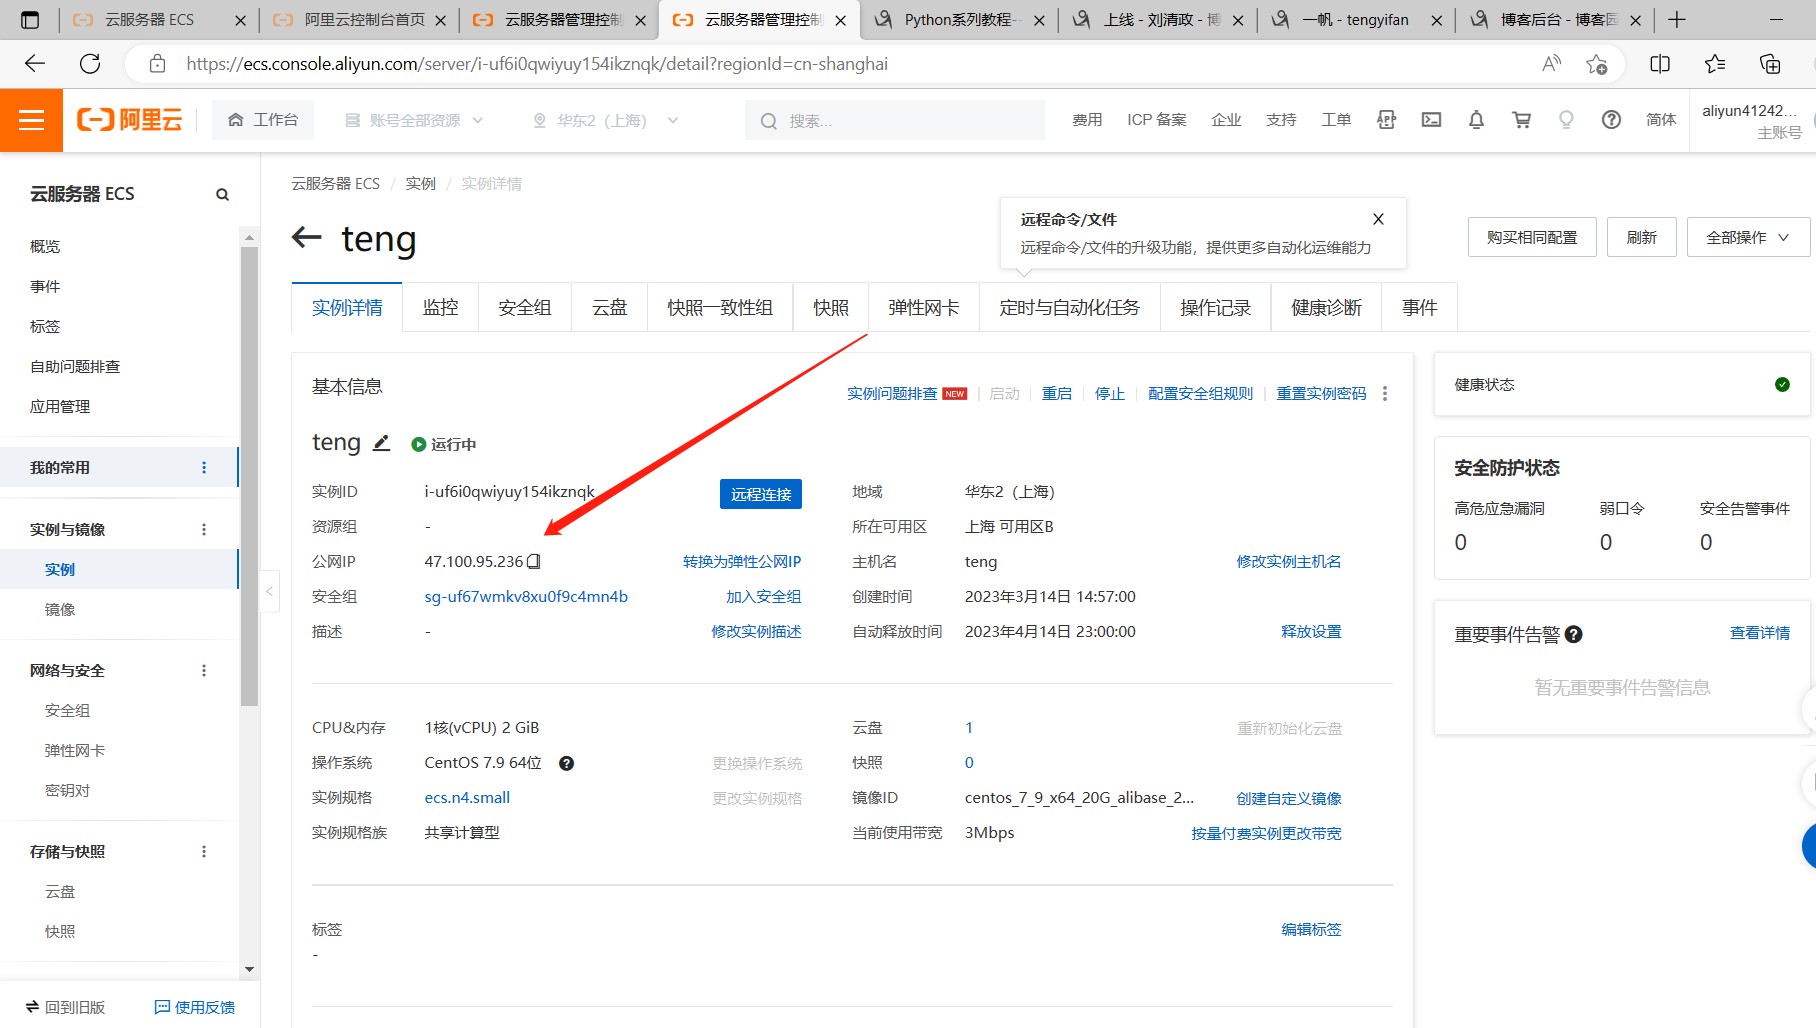
Task: Open the 快照一致性组 tab
Action: 720,307
